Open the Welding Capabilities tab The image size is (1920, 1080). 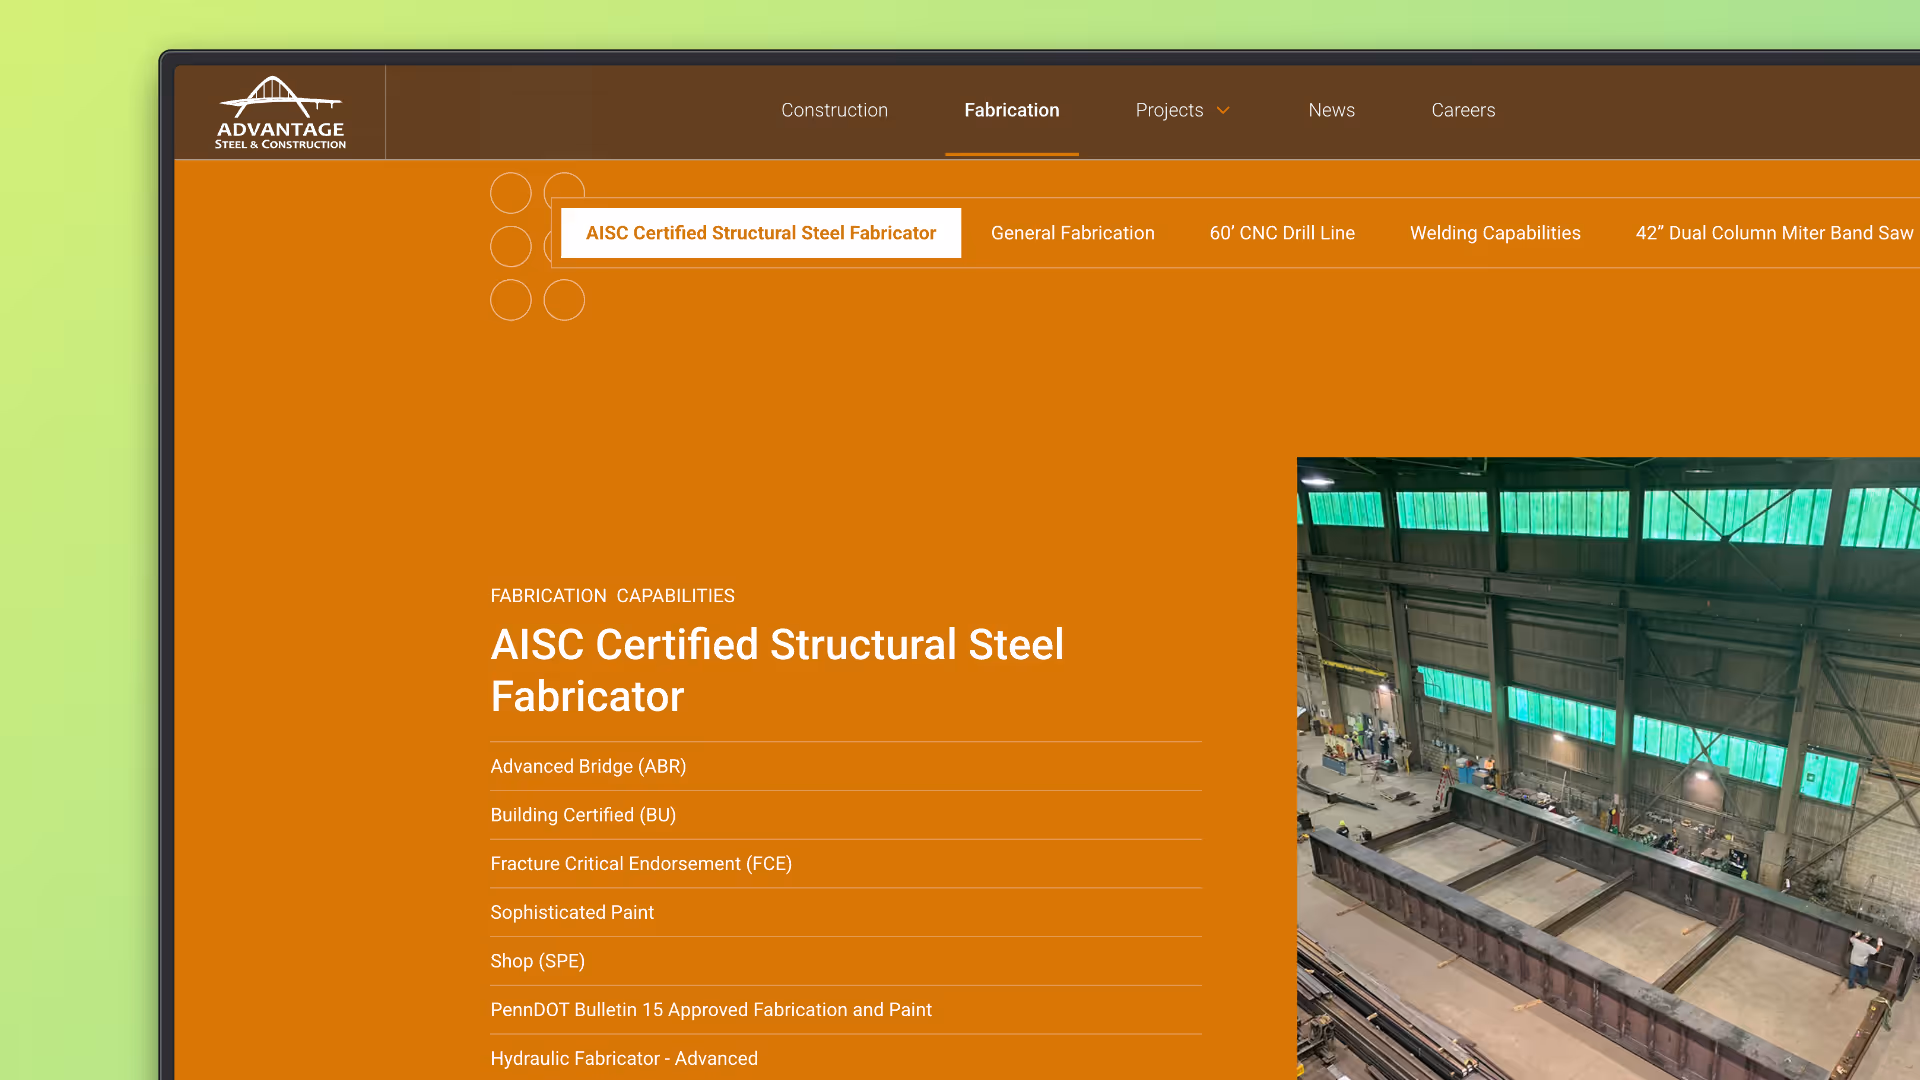click(1494, 233)
